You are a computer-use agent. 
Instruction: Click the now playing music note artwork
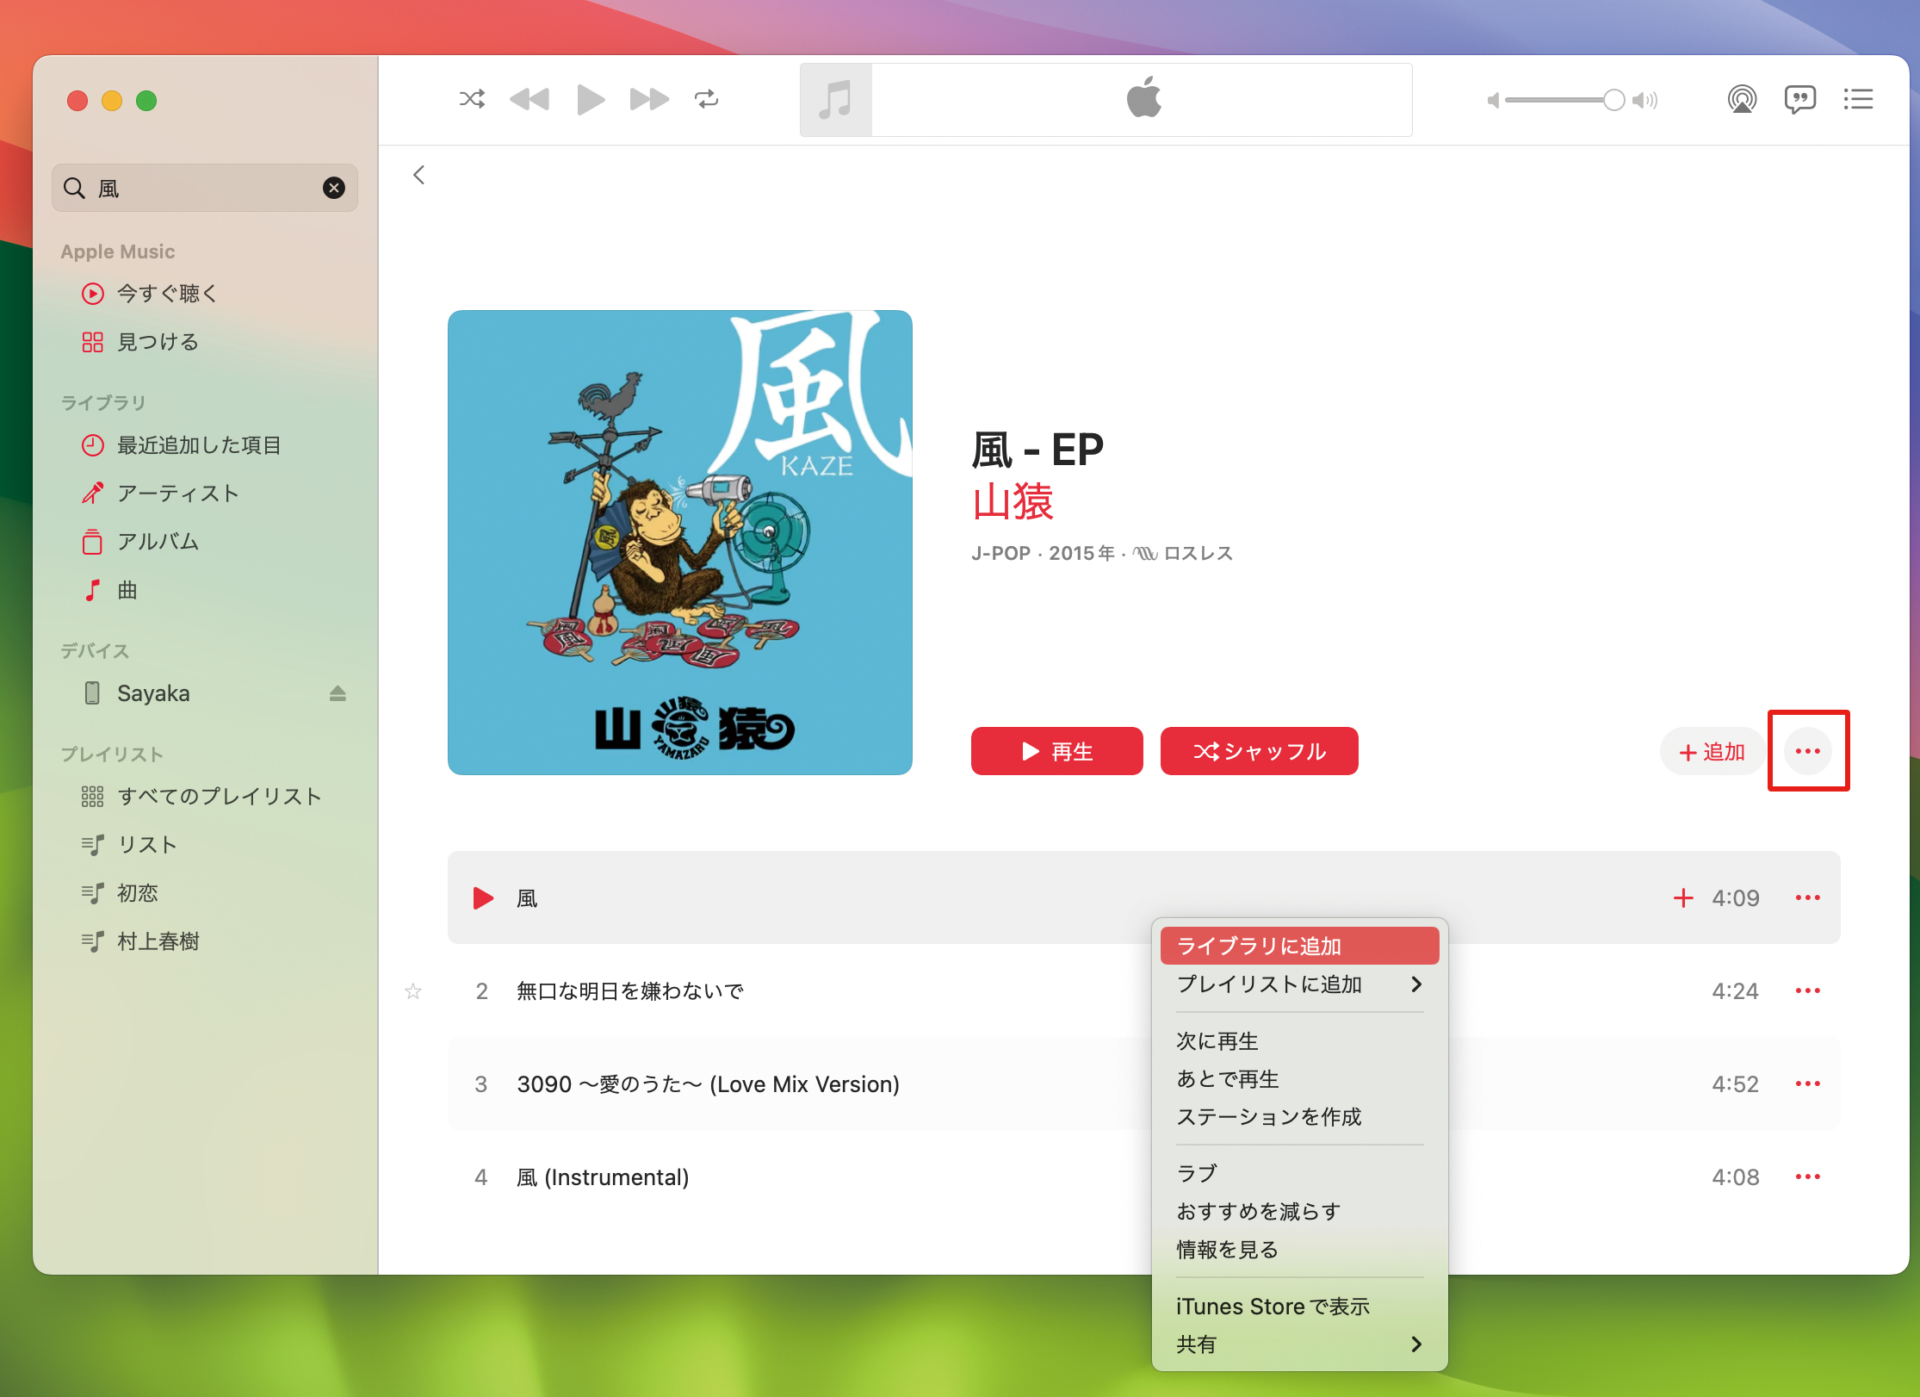point(836,100)
